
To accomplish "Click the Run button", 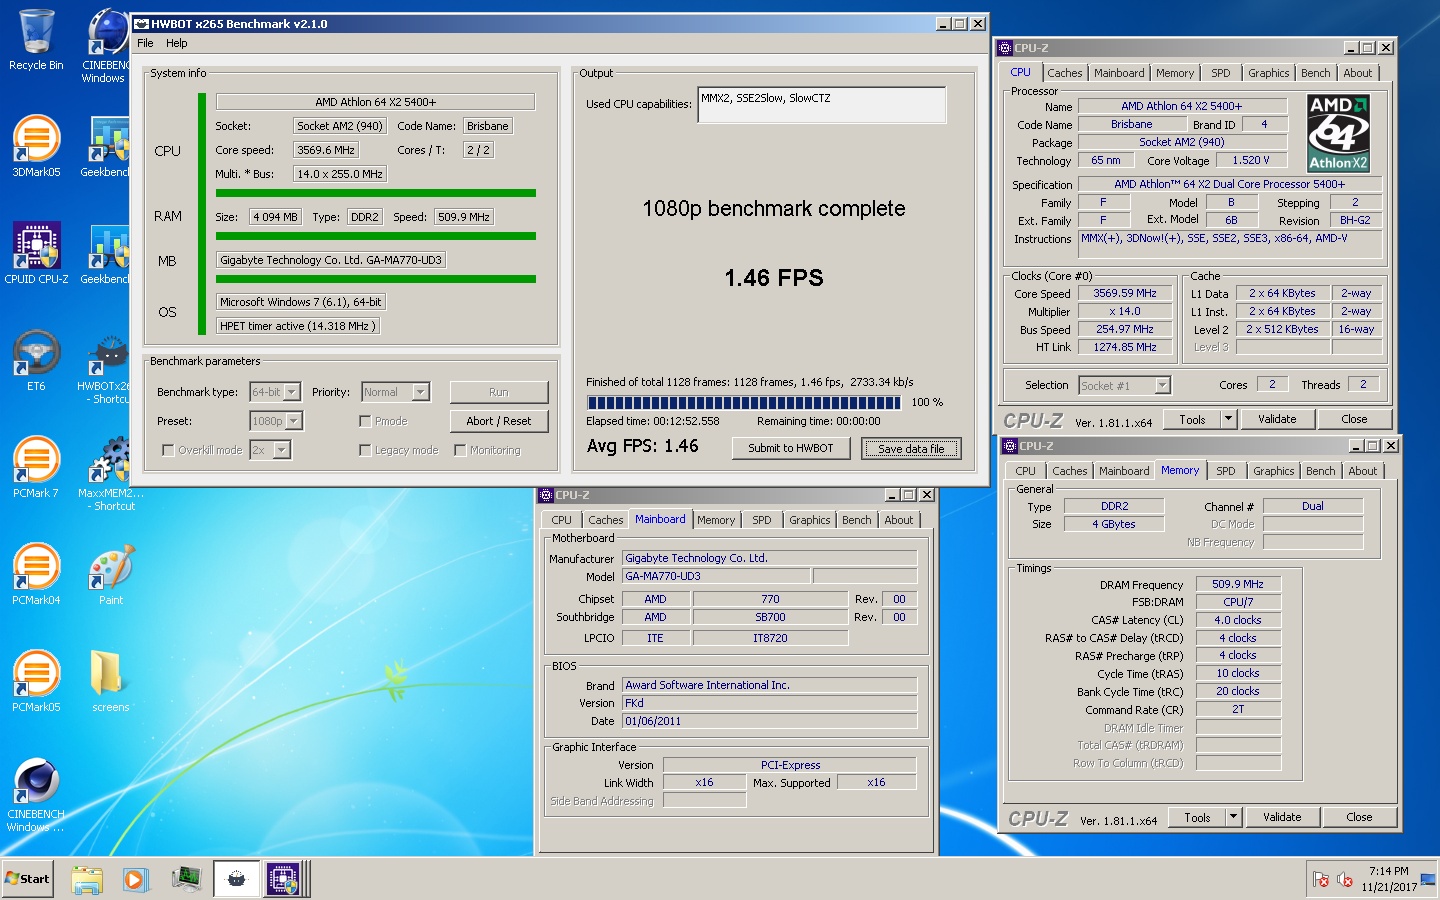I will tap(499, 392).
